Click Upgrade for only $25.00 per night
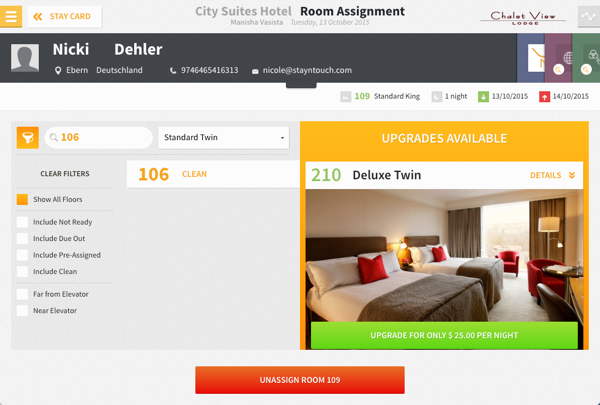This screenshot has width=600, height=405. click(x=444, y=335)
